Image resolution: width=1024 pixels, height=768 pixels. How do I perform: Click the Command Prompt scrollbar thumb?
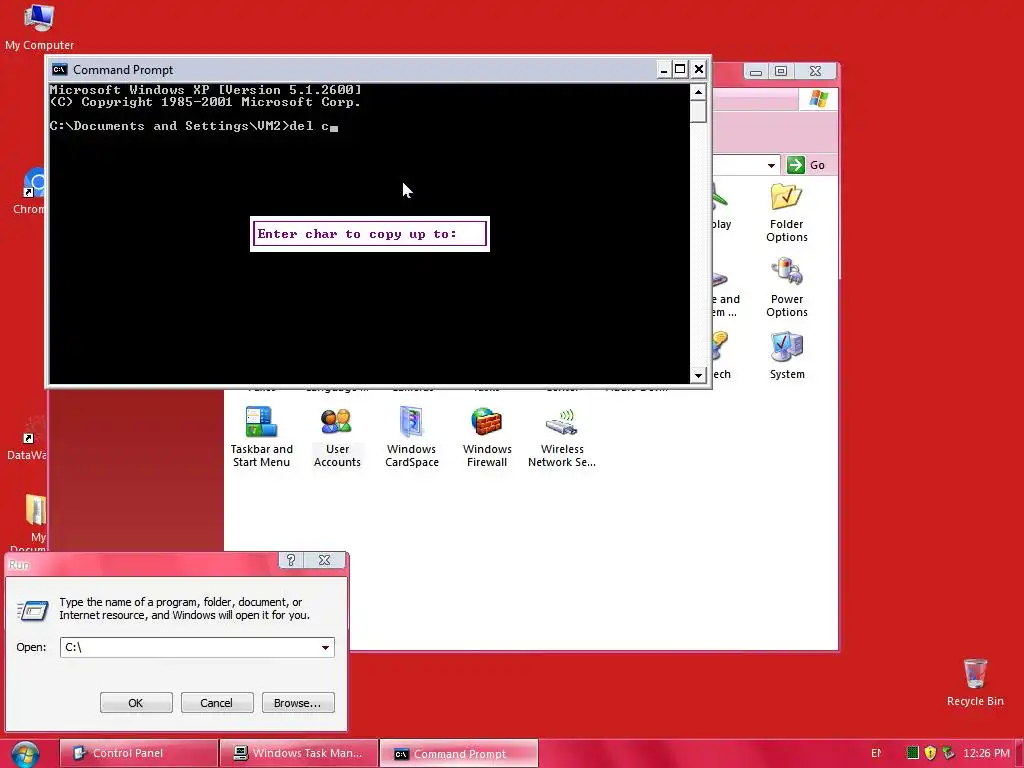[698, 112]
